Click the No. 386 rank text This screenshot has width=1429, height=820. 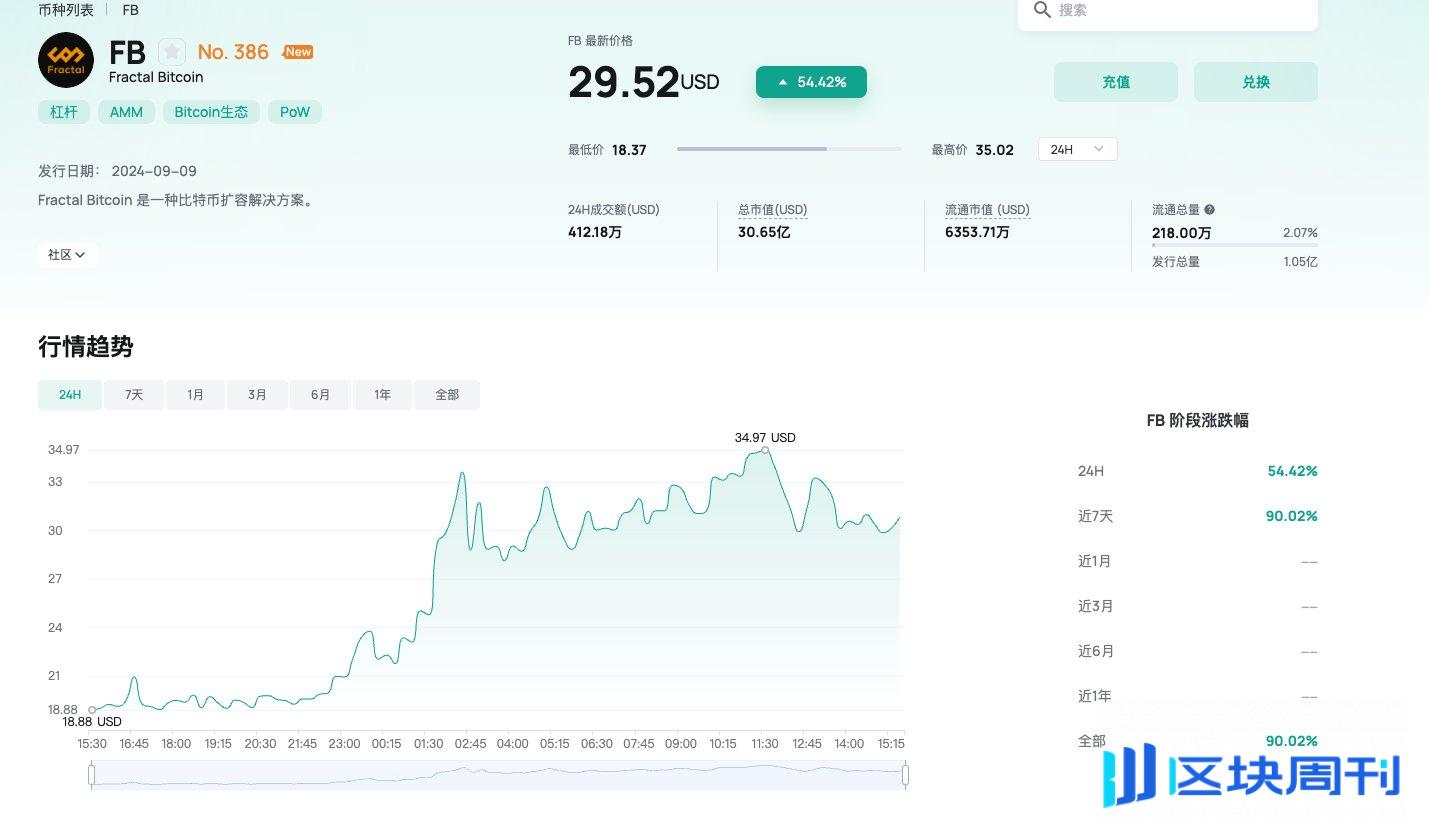pos(233,52)
